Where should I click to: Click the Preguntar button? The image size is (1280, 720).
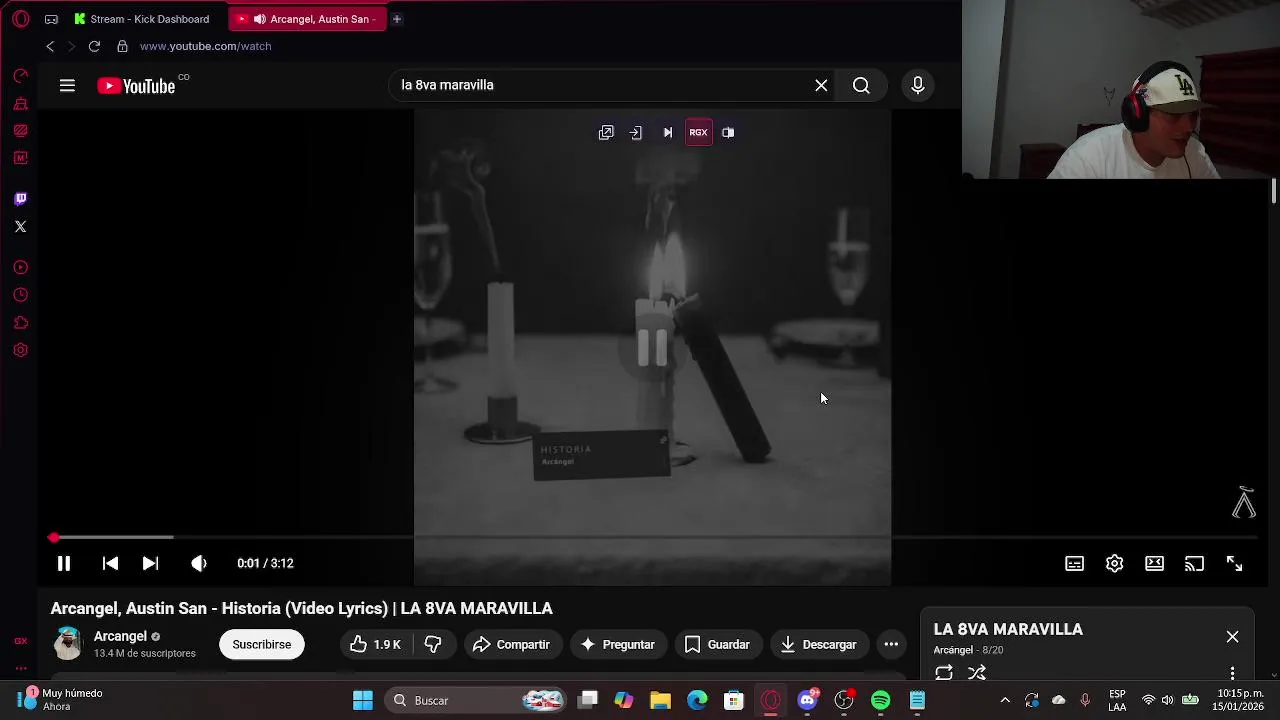coord(618,645)
